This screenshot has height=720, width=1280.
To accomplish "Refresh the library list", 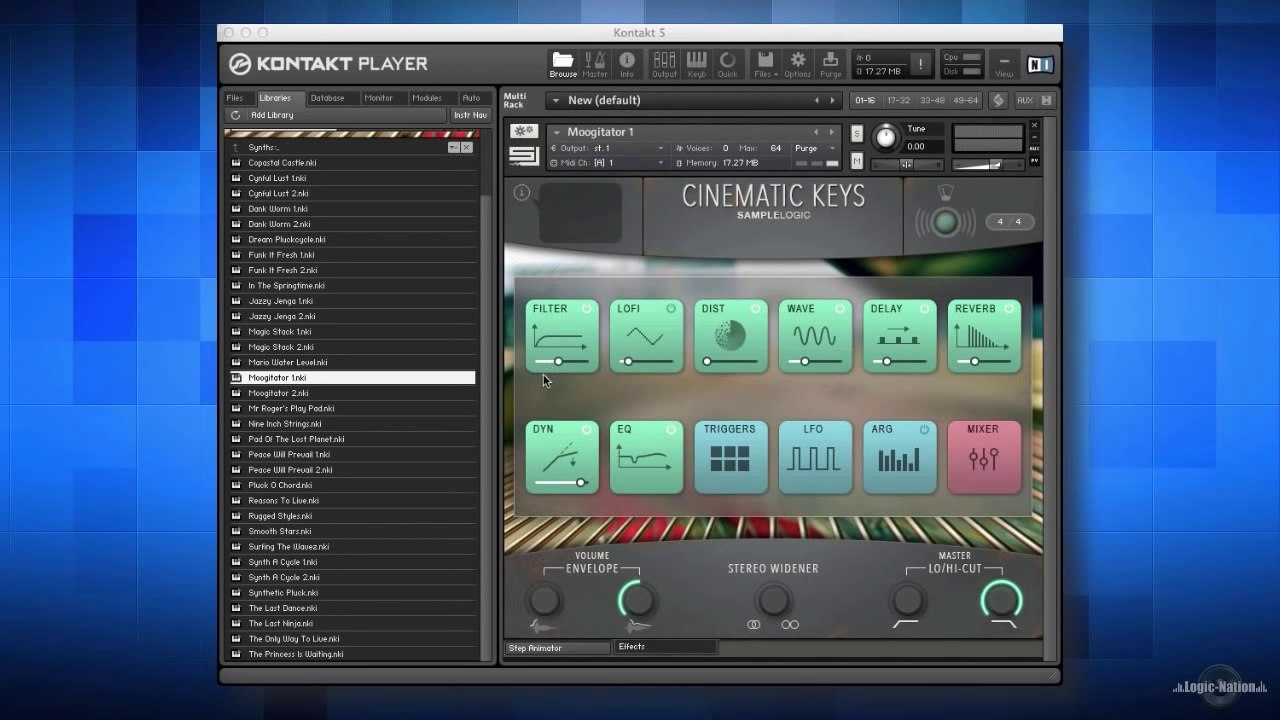I will point(235,115).
